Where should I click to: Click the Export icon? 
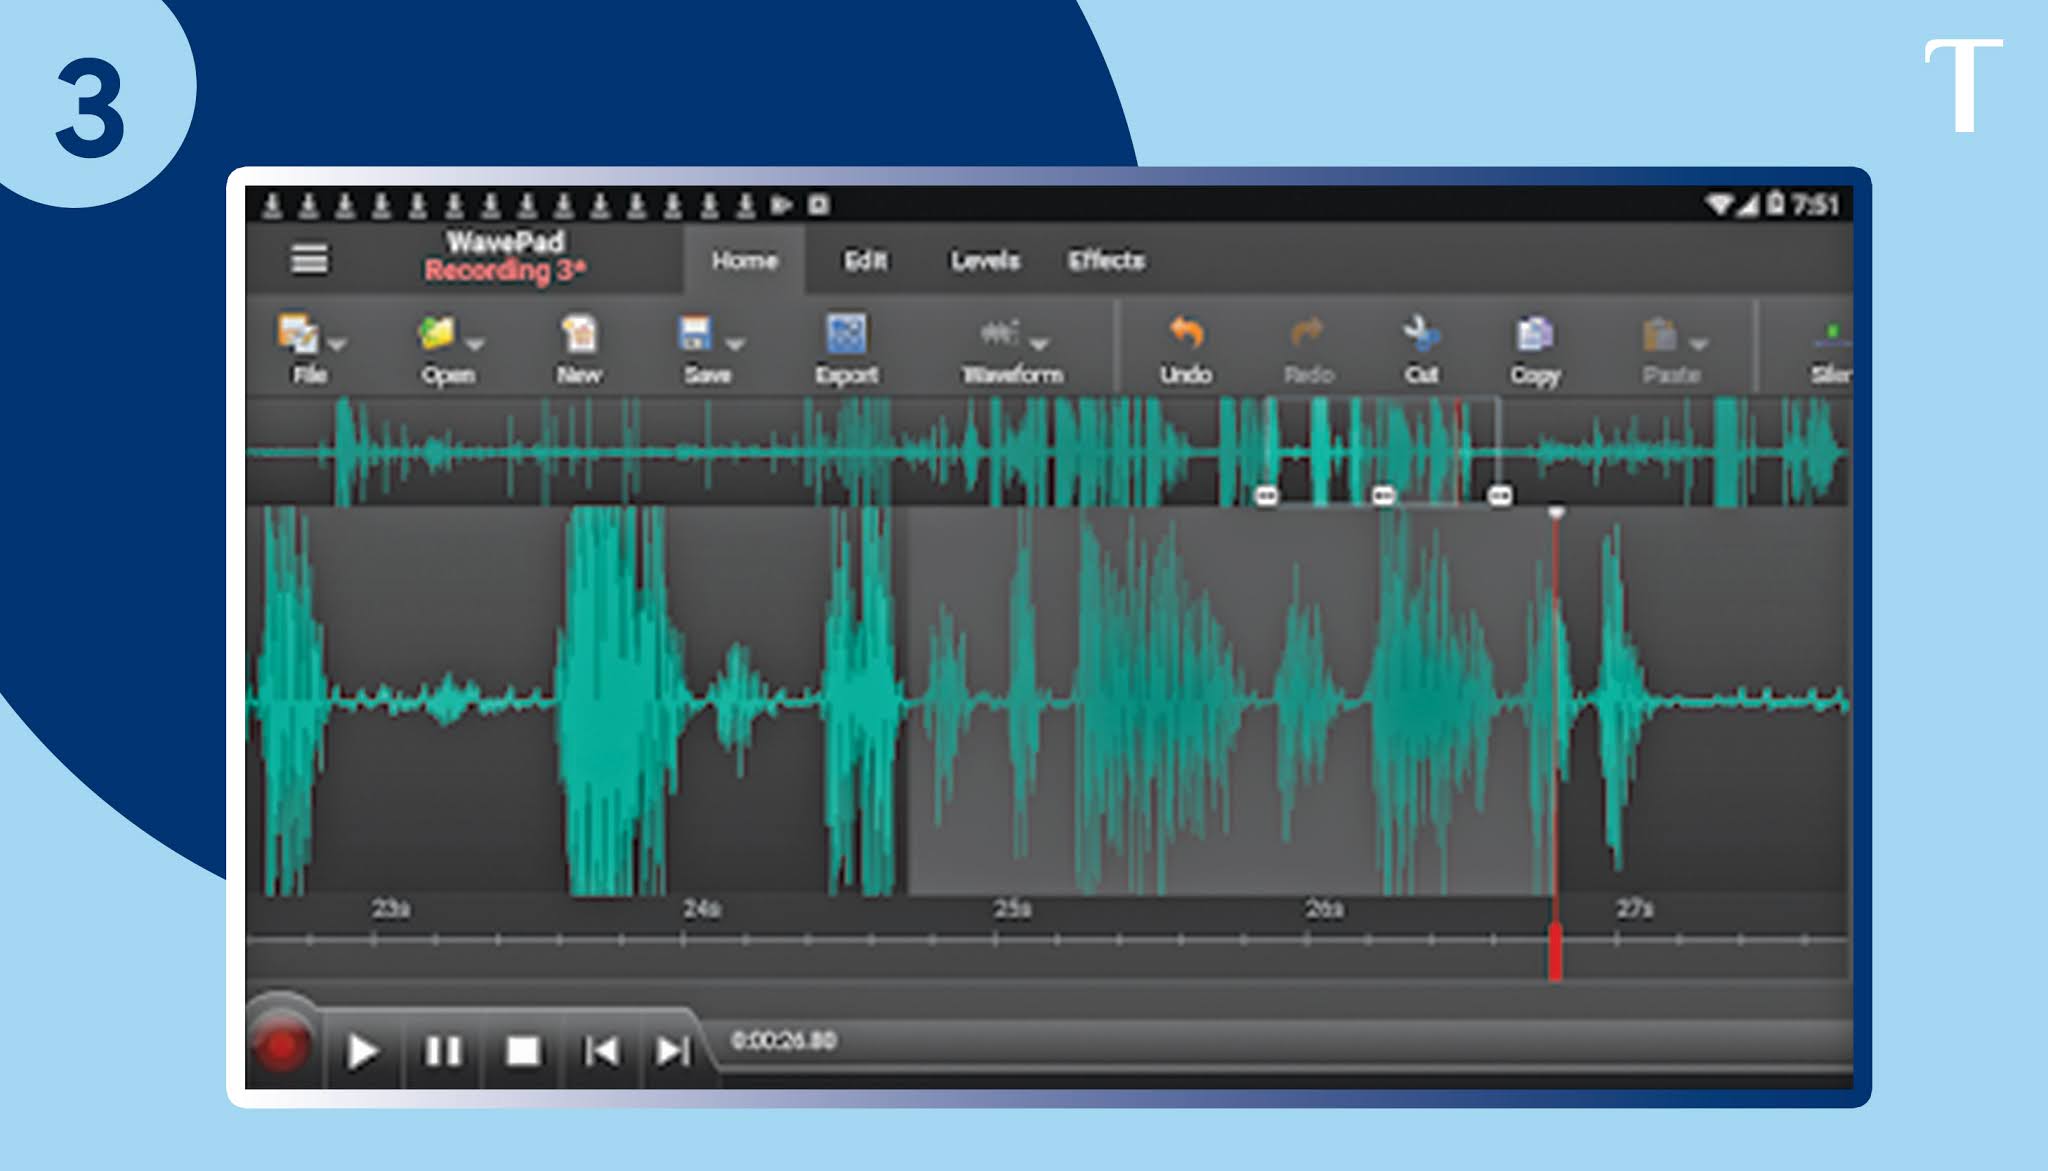(x=846, y=334)
